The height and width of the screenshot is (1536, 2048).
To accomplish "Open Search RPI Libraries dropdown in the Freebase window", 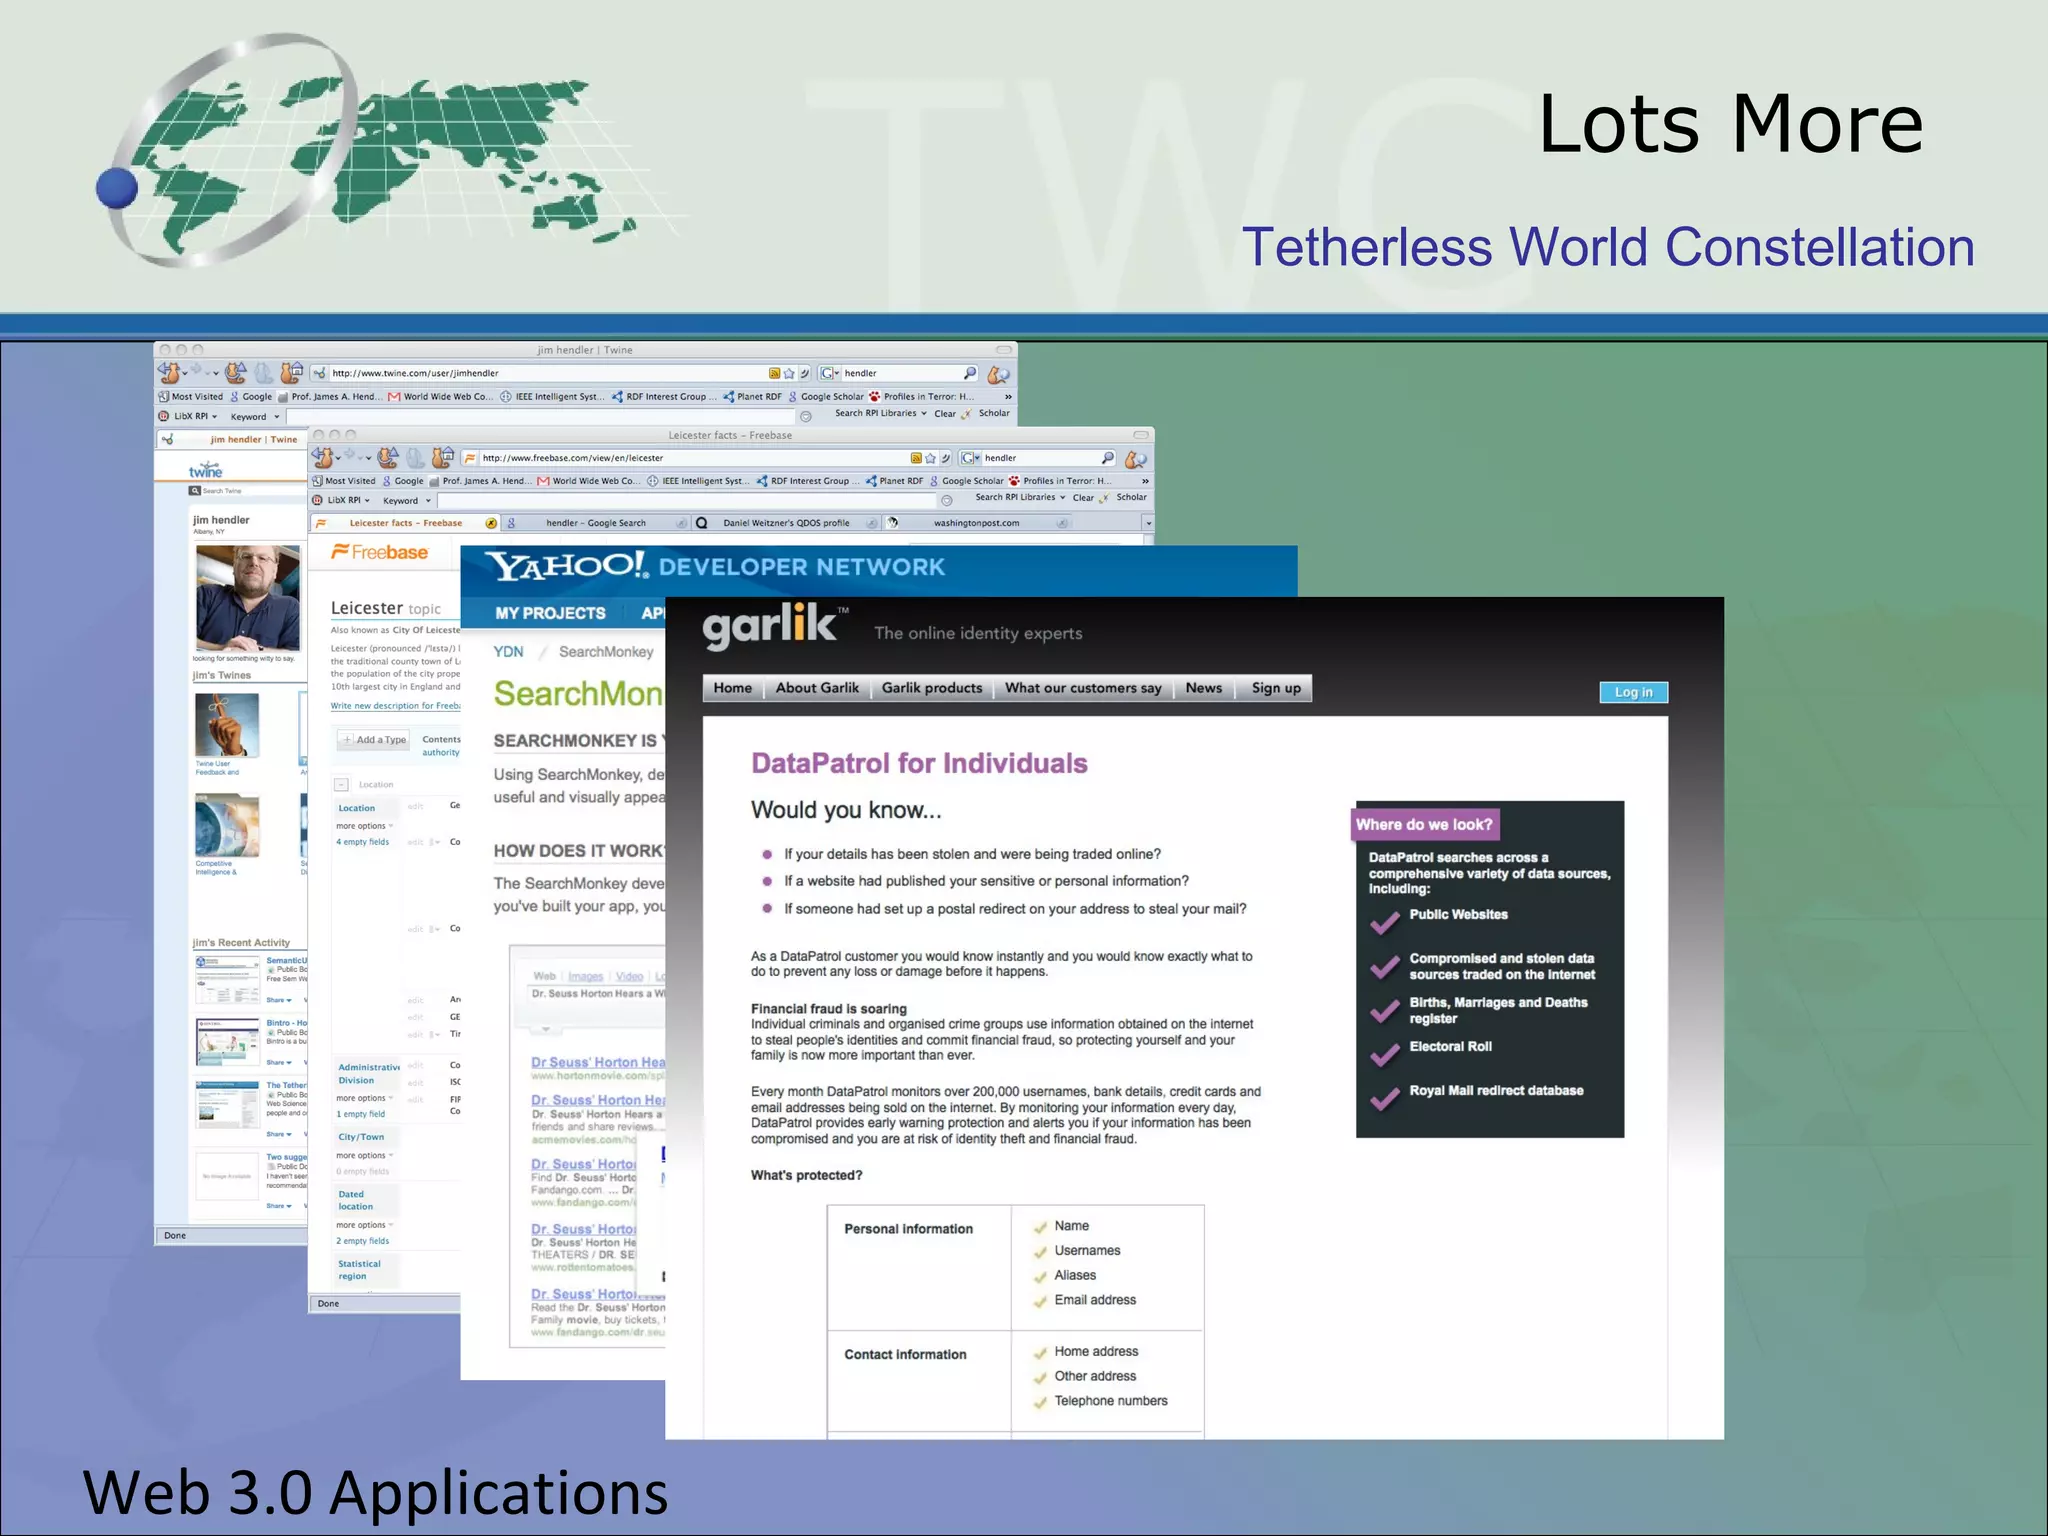I will (1021, 497).
